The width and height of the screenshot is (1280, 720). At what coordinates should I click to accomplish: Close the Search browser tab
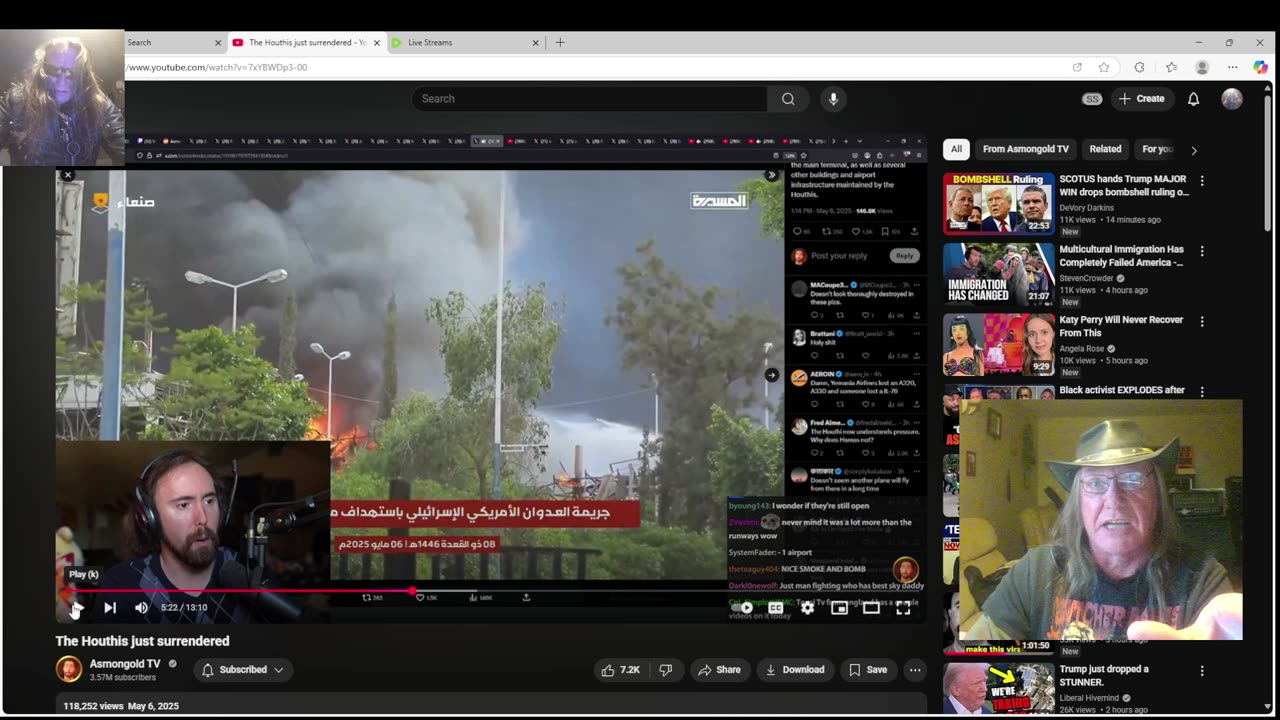click(218, 43)
